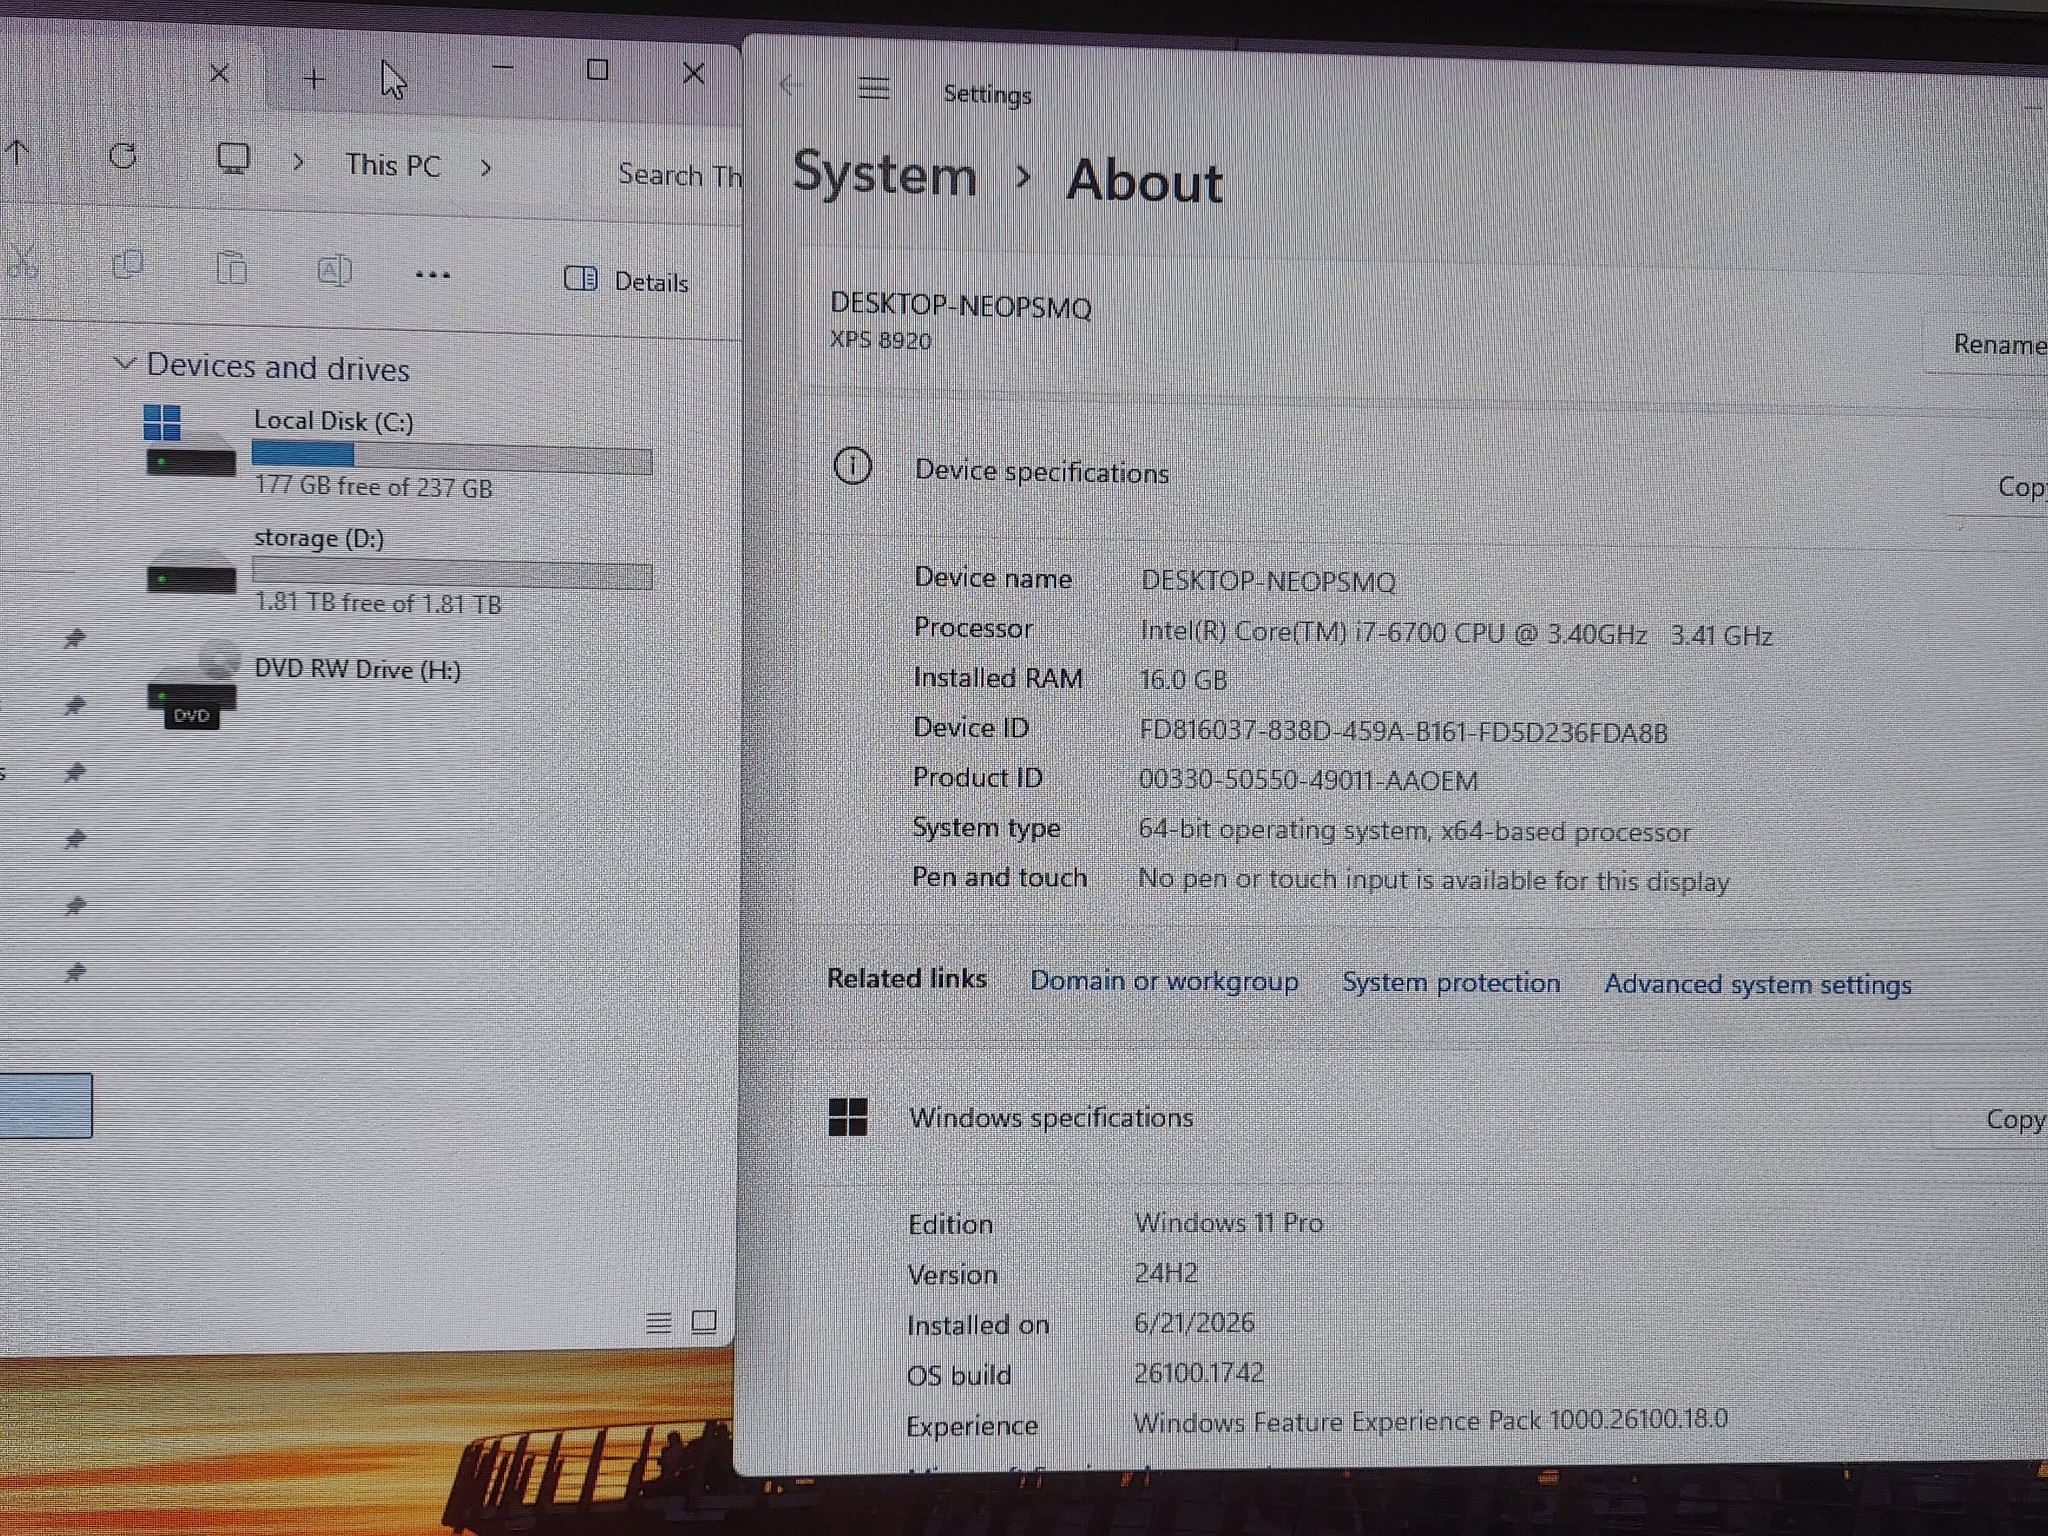2048x1536 pixels.
Task: Click the Refresh icon in File Explorer
Action: 123,155
